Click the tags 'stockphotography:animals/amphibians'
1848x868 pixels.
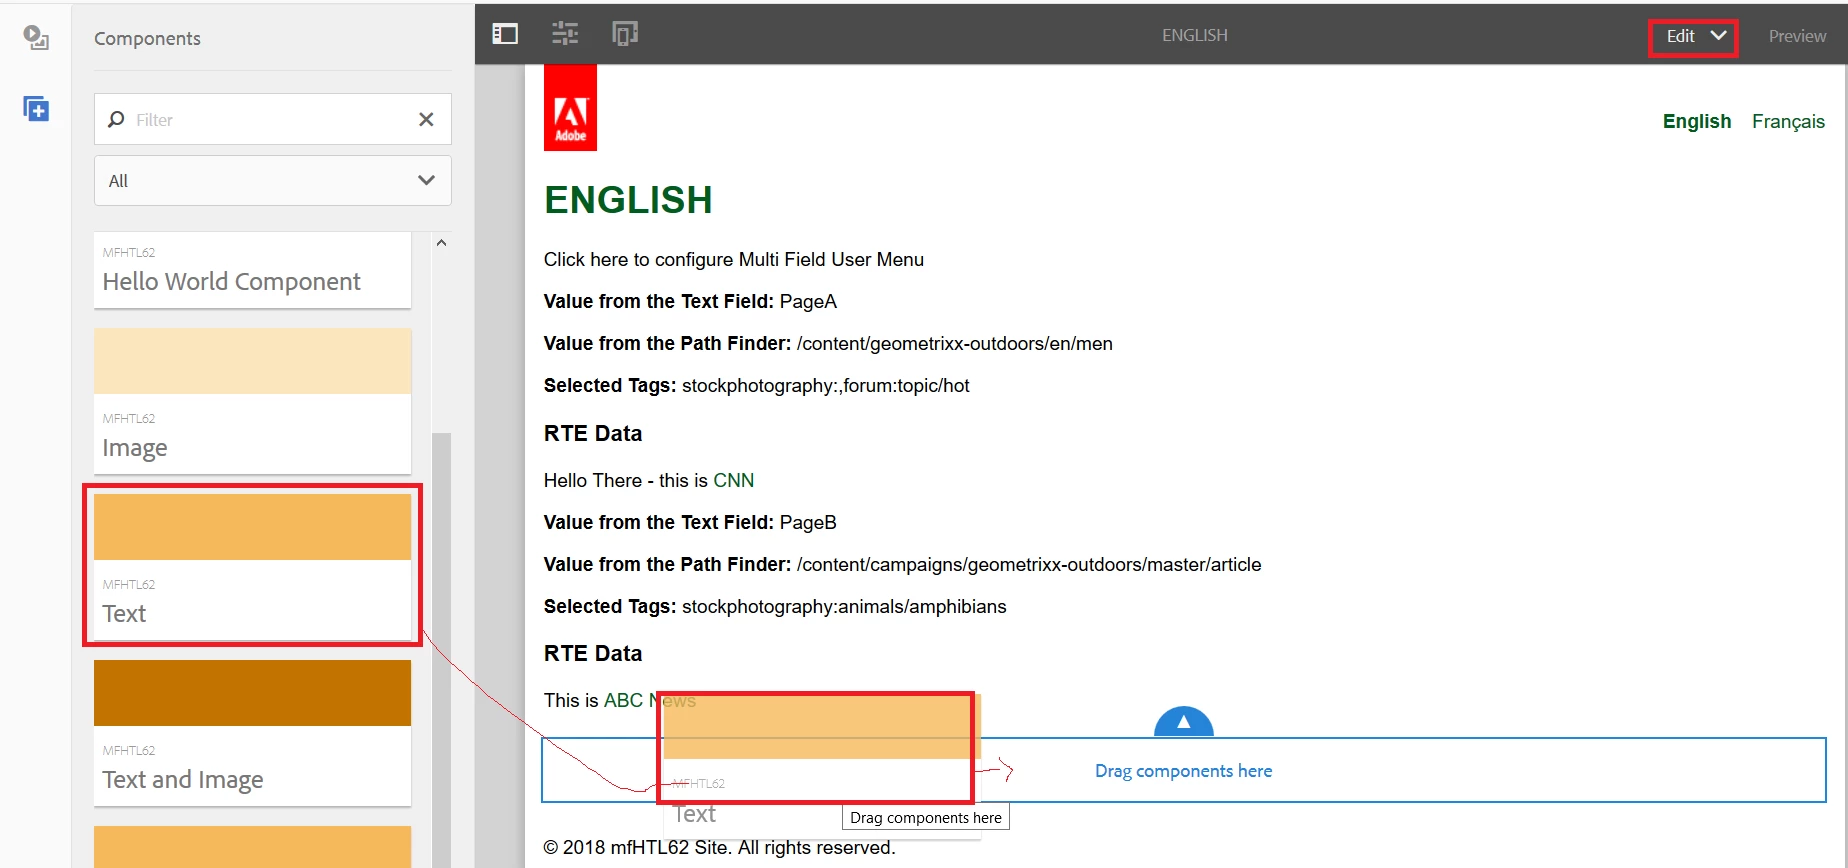(x=844, y=606)
